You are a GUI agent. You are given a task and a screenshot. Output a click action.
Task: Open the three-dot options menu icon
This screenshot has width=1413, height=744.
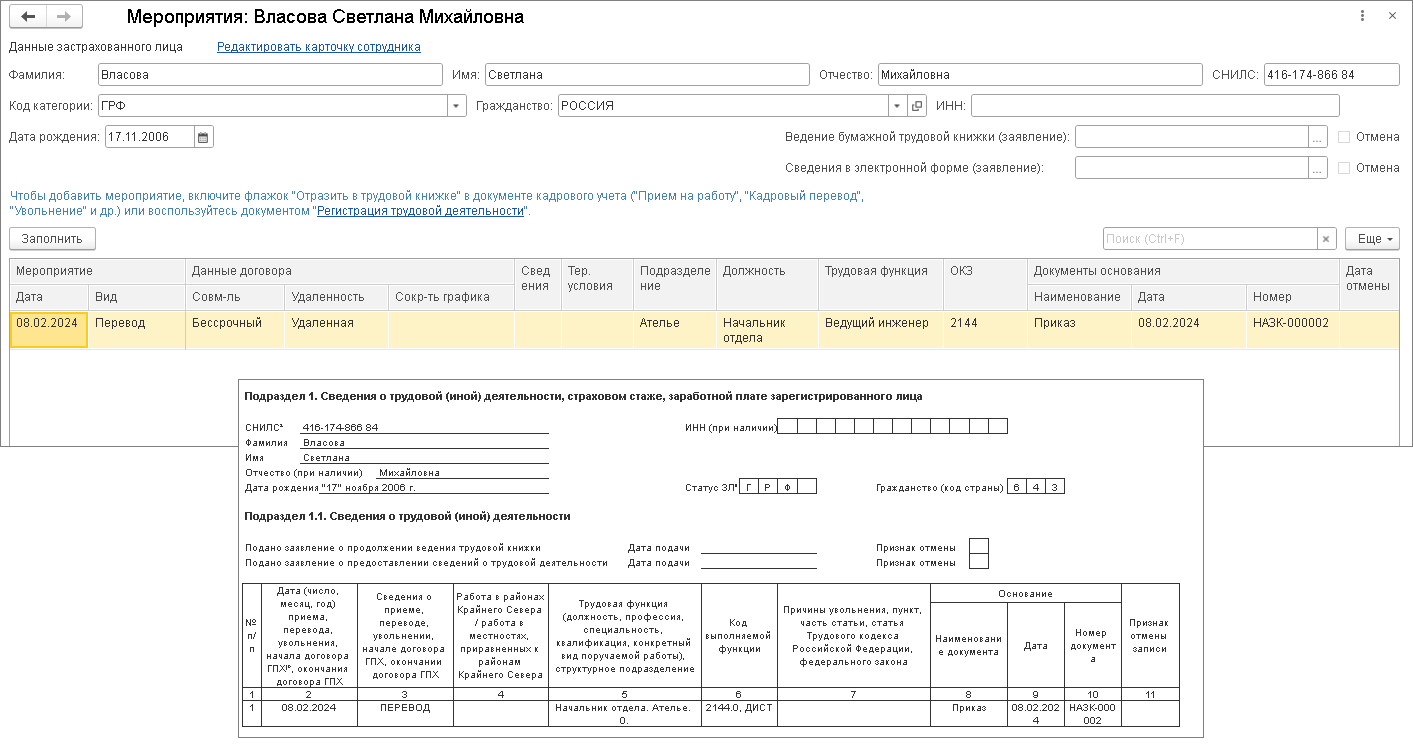click(1363, 17)
